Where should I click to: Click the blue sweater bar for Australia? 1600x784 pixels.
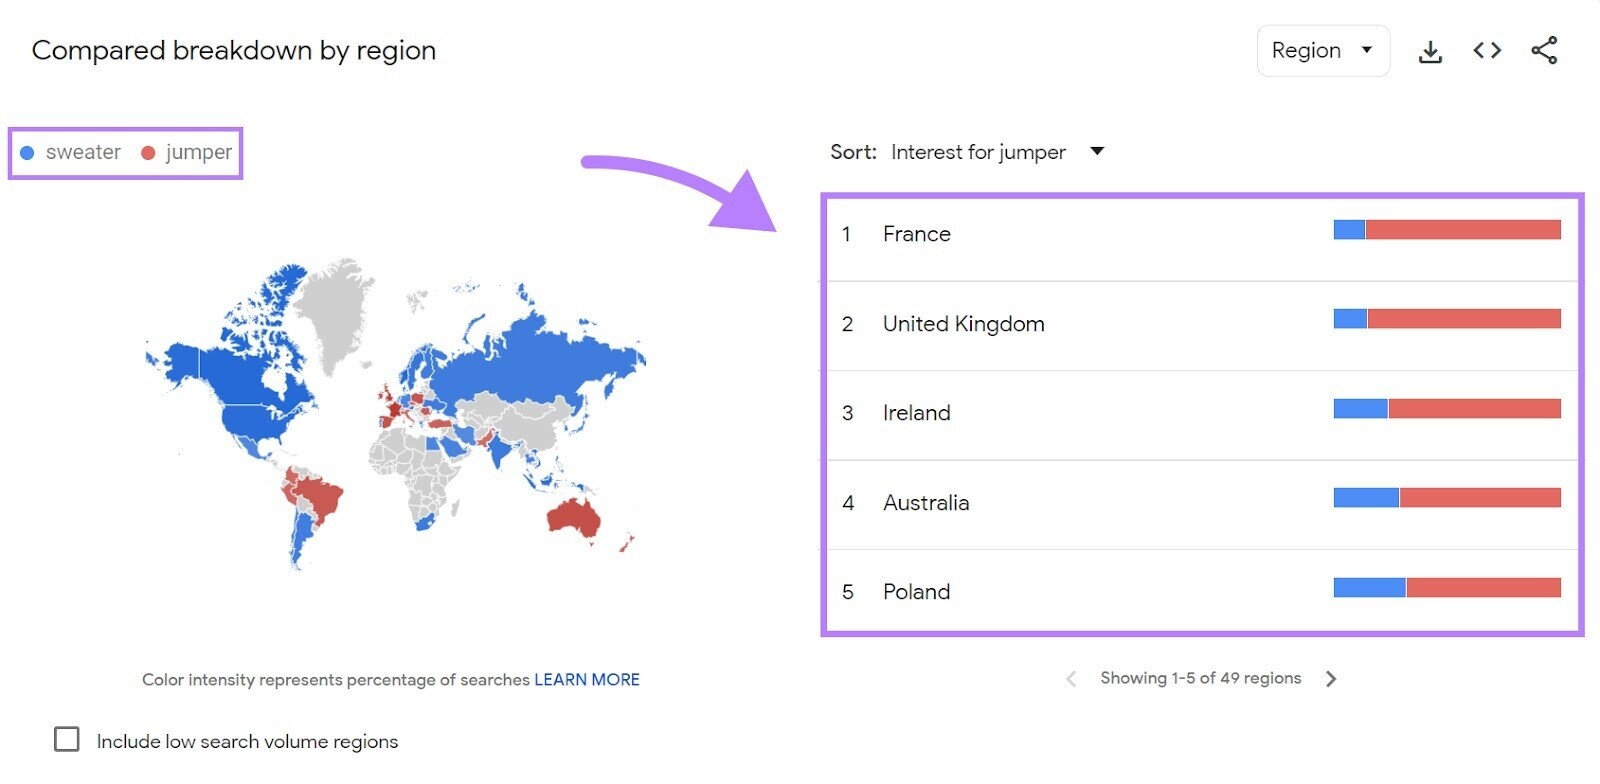coord(1366,496)
